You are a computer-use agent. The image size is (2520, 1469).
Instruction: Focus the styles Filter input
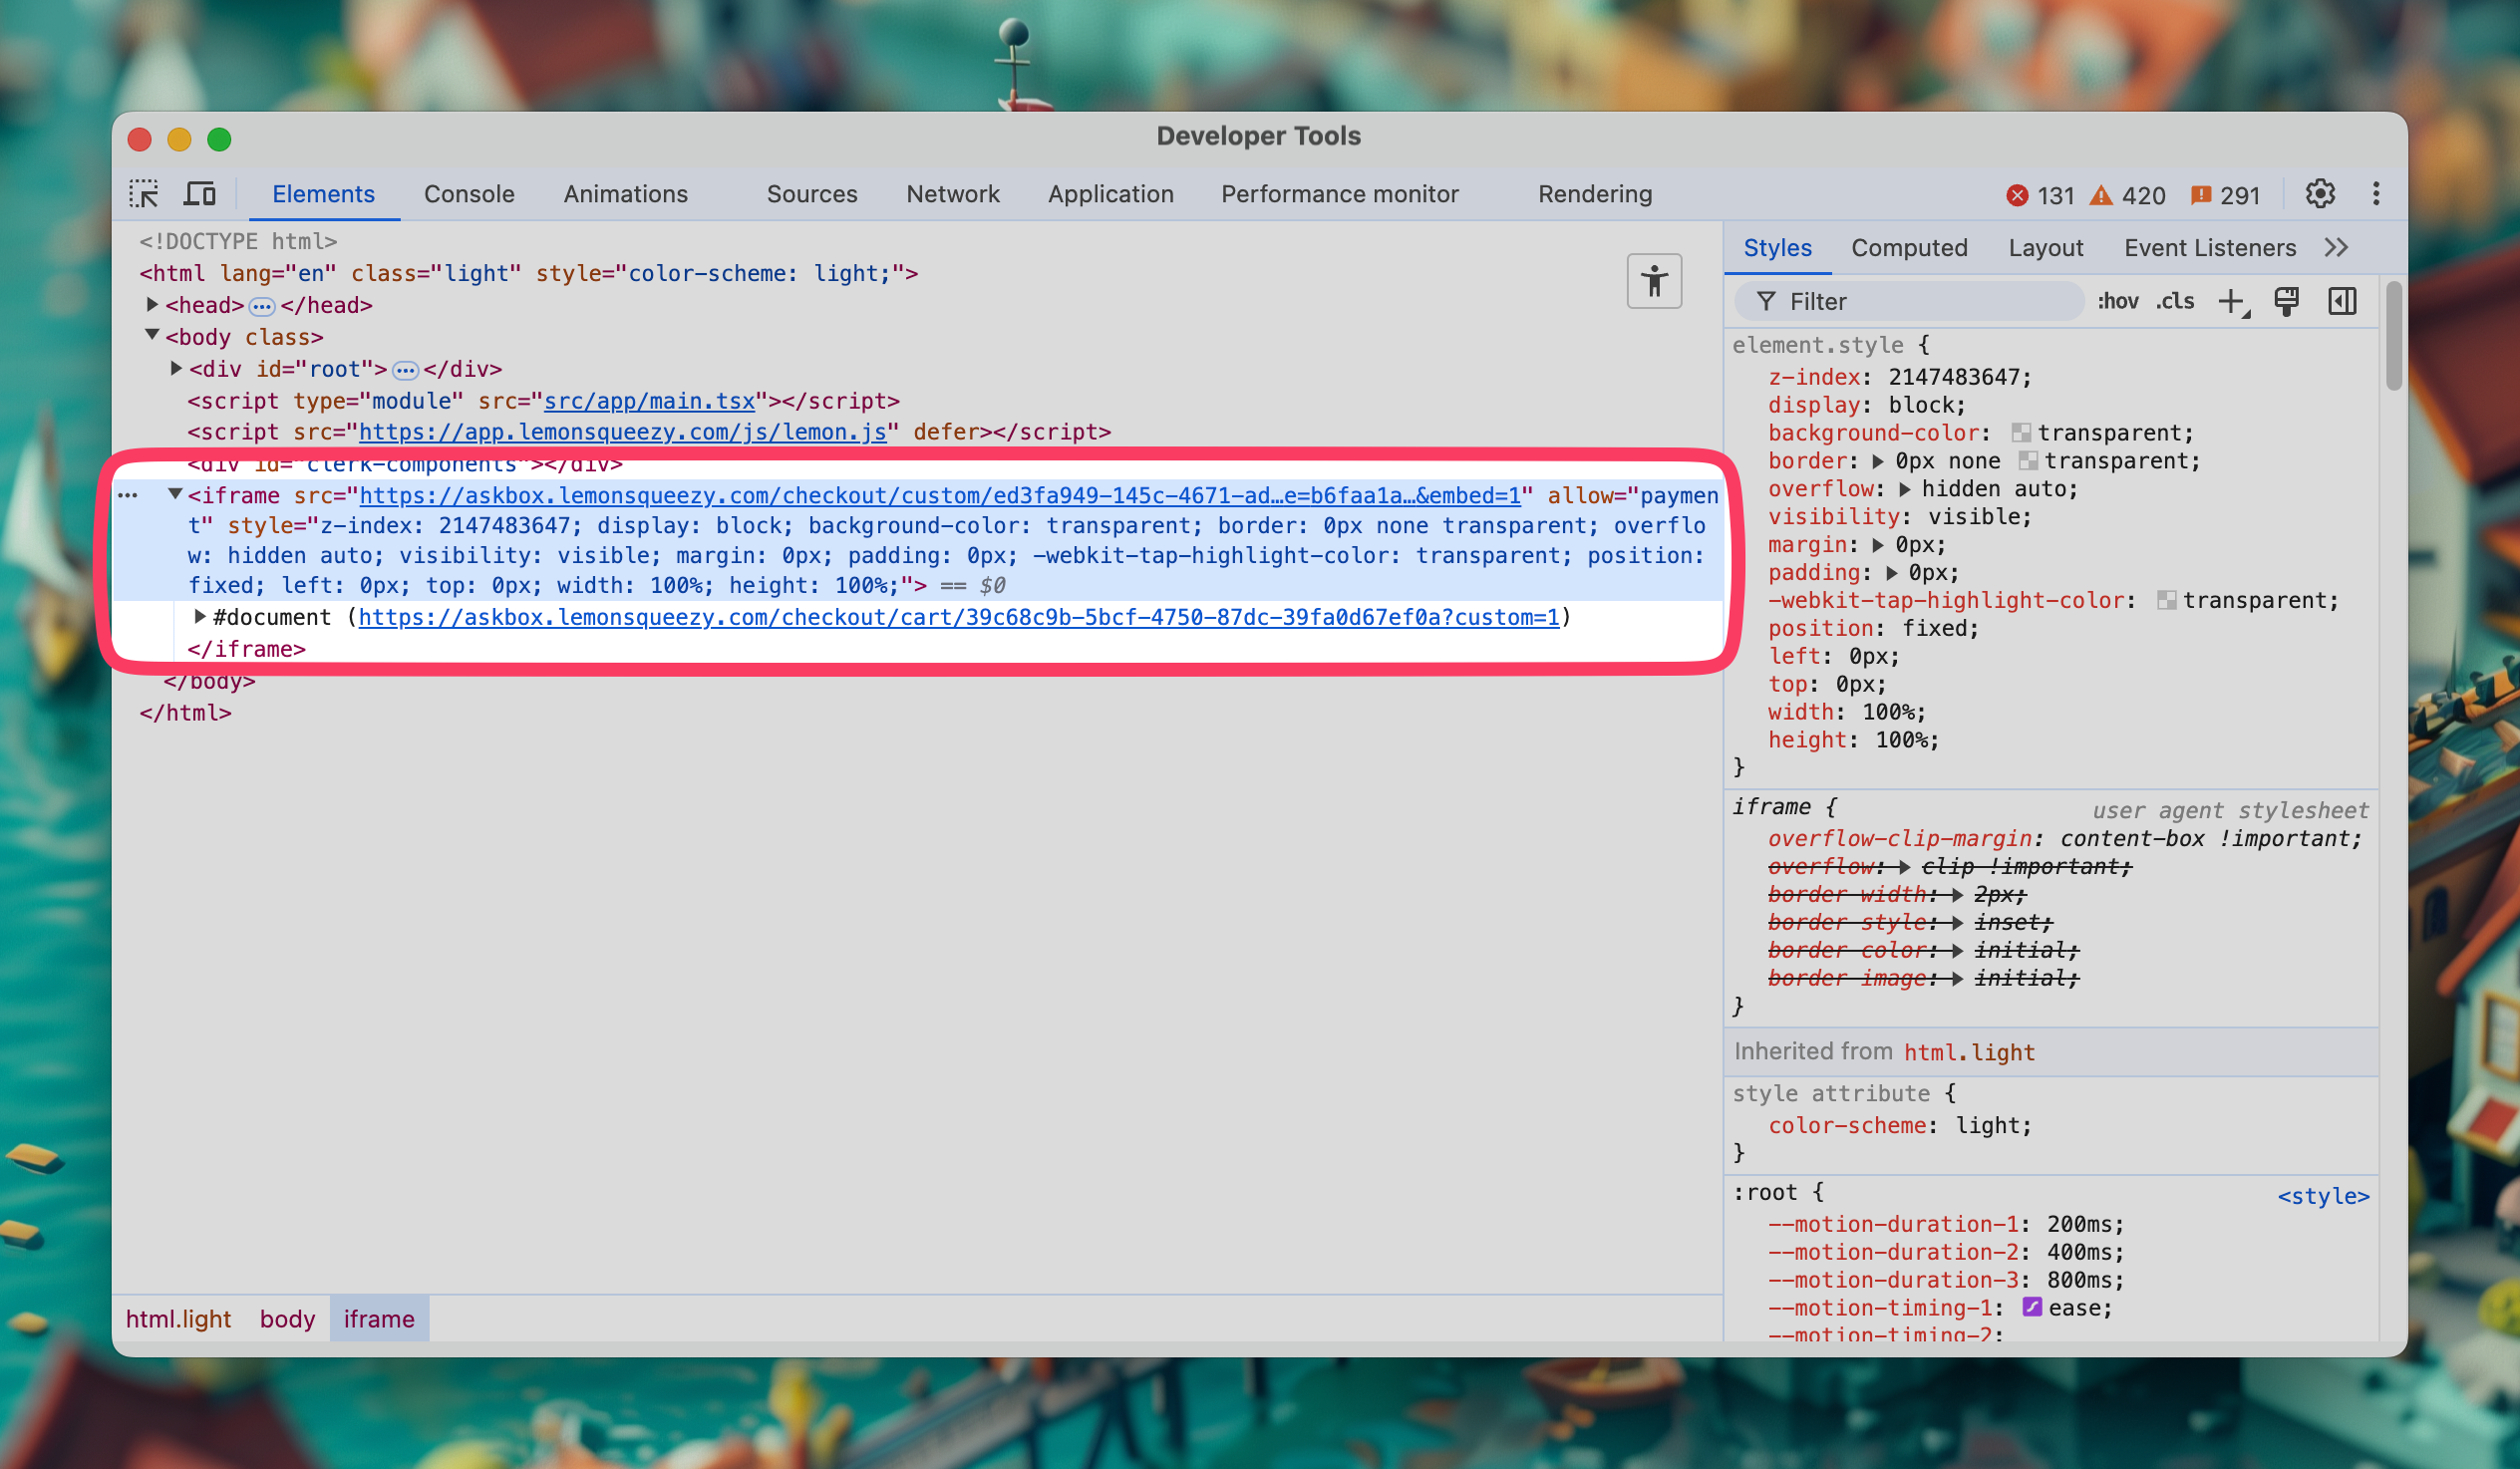tap(1909, 301)
